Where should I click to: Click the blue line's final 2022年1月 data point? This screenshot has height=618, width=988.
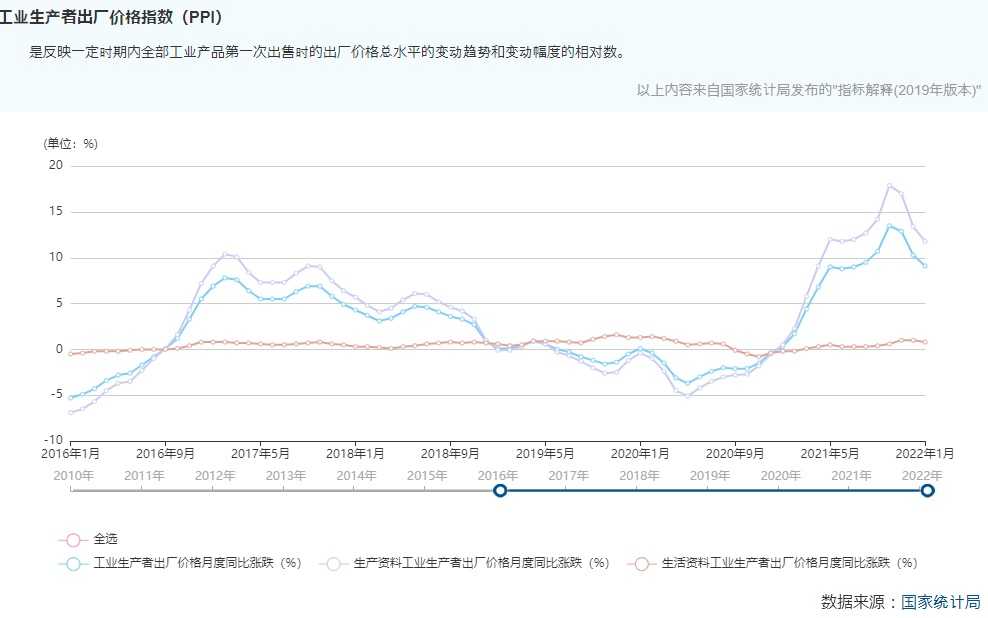[x=925, y=265]
